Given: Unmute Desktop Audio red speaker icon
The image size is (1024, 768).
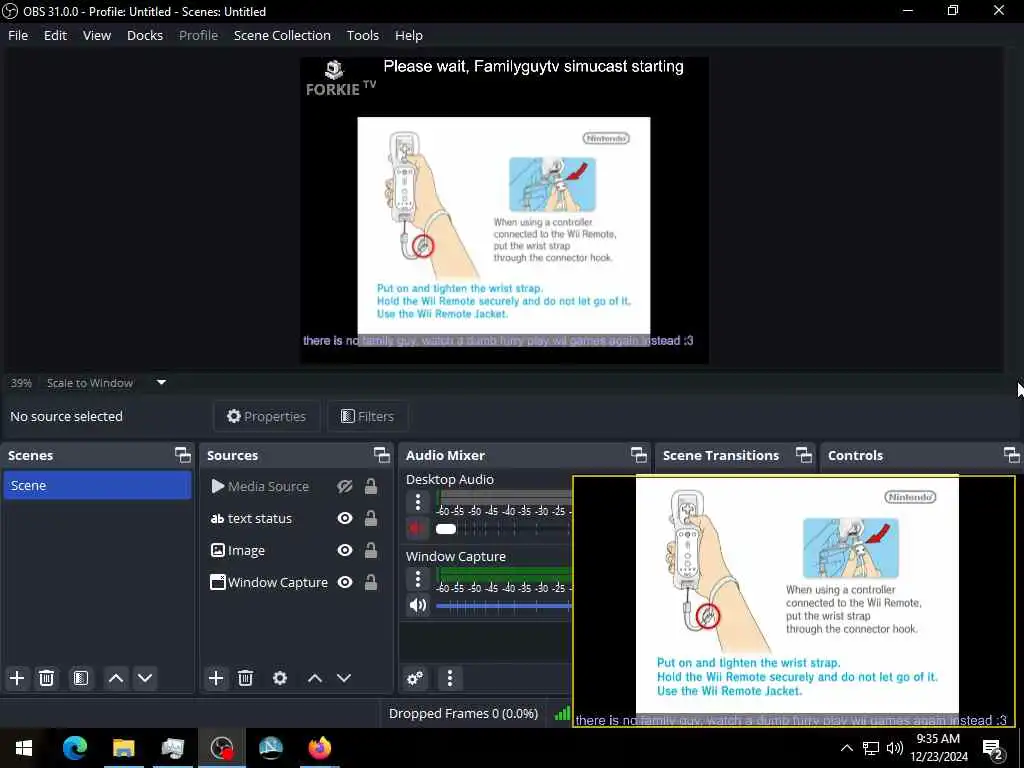Looking at the screenshot, I should coord(415,528).
